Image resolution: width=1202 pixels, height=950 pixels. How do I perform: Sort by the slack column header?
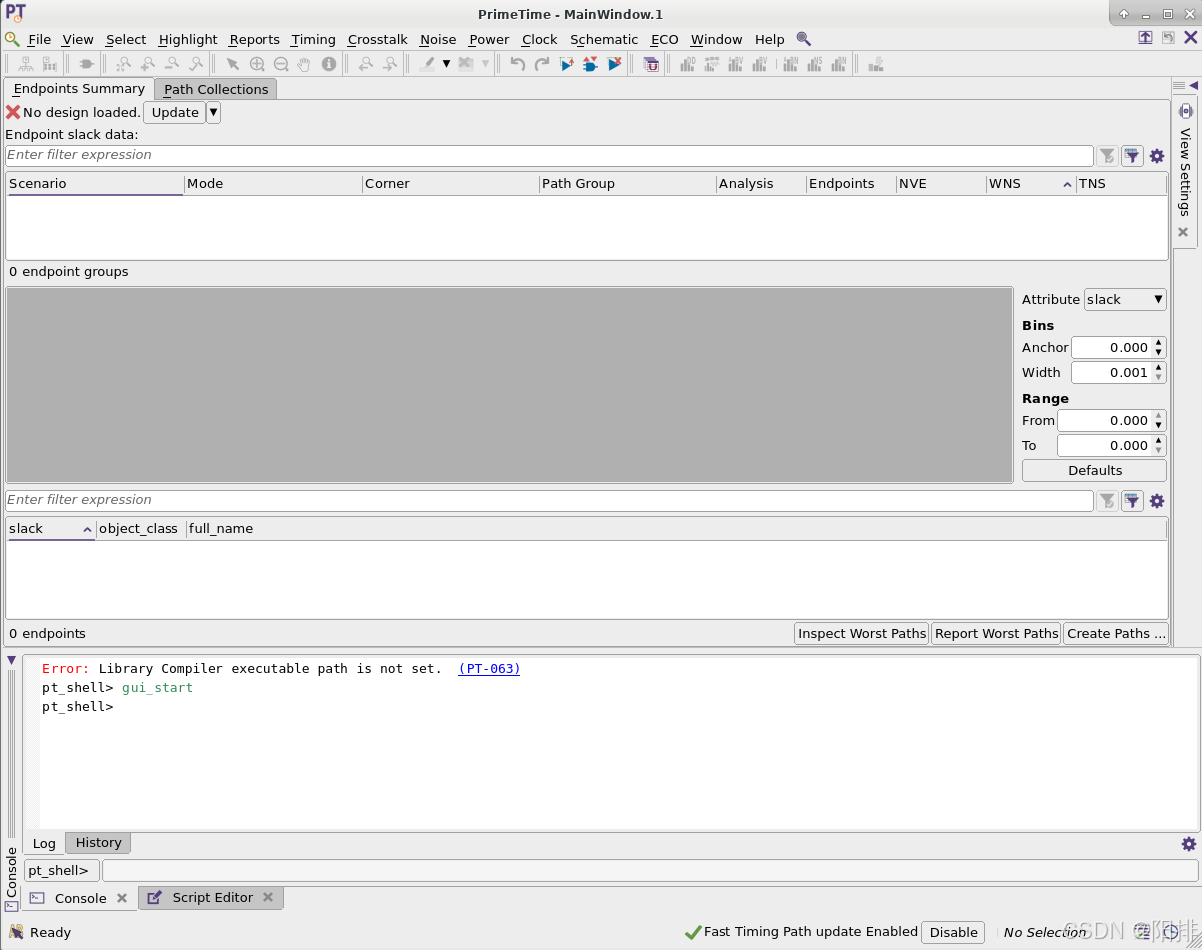pos(50,529)
